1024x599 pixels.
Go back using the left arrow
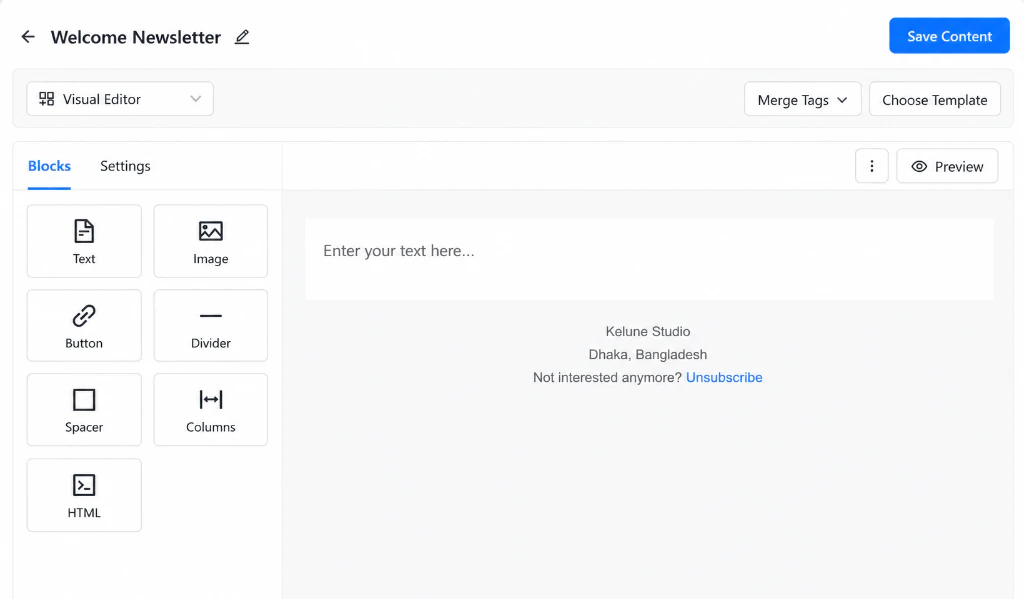(27, 37)
